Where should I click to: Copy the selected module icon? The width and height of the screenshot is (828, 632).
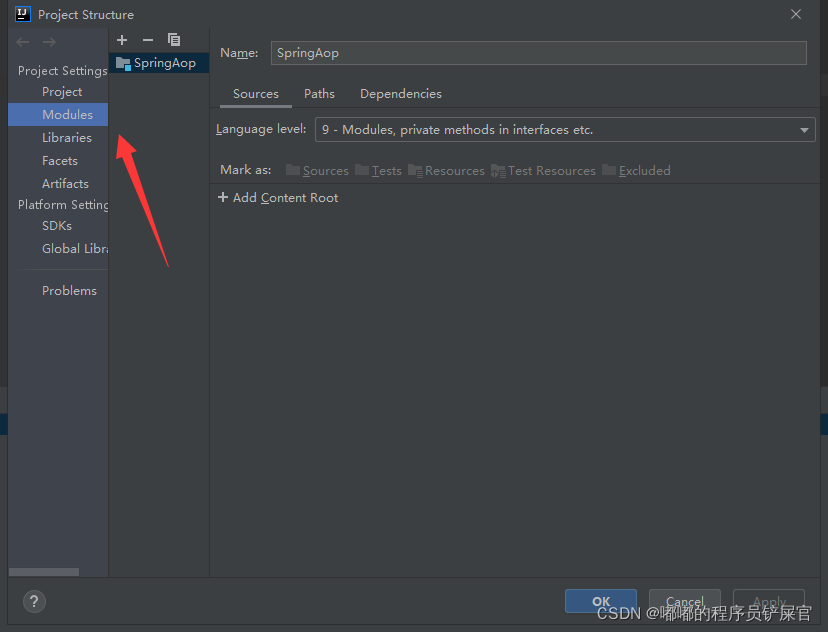point(174,40)
